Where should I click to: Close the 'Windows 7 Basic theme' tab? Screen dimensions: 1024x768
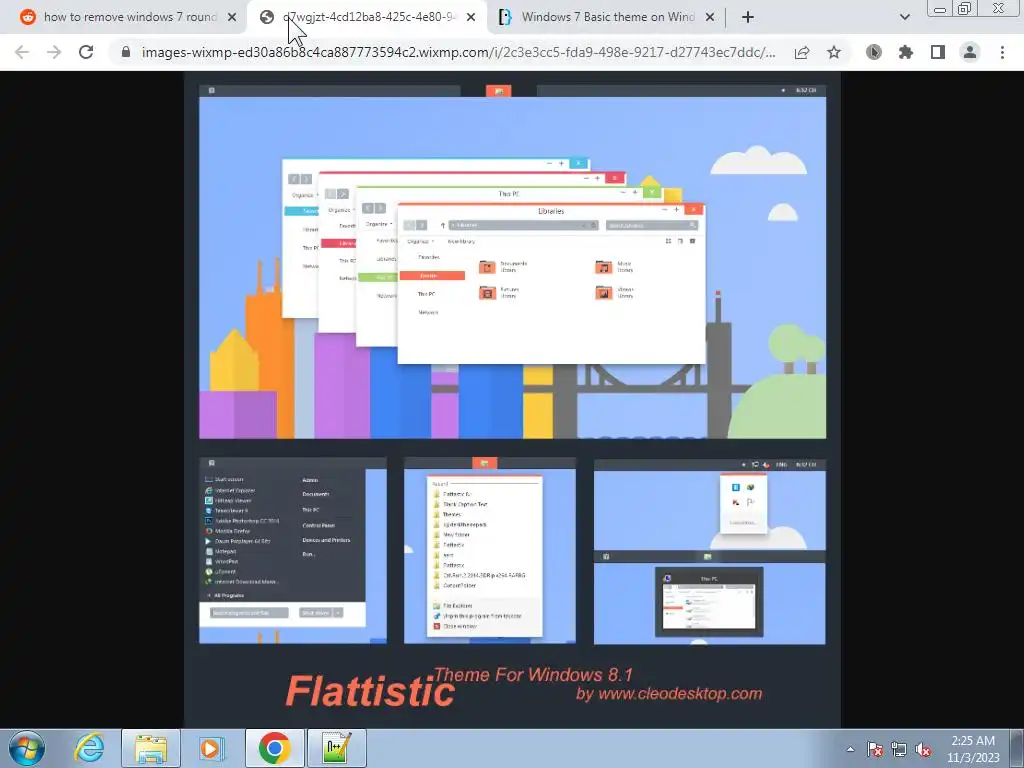click(x=710, y=18)
